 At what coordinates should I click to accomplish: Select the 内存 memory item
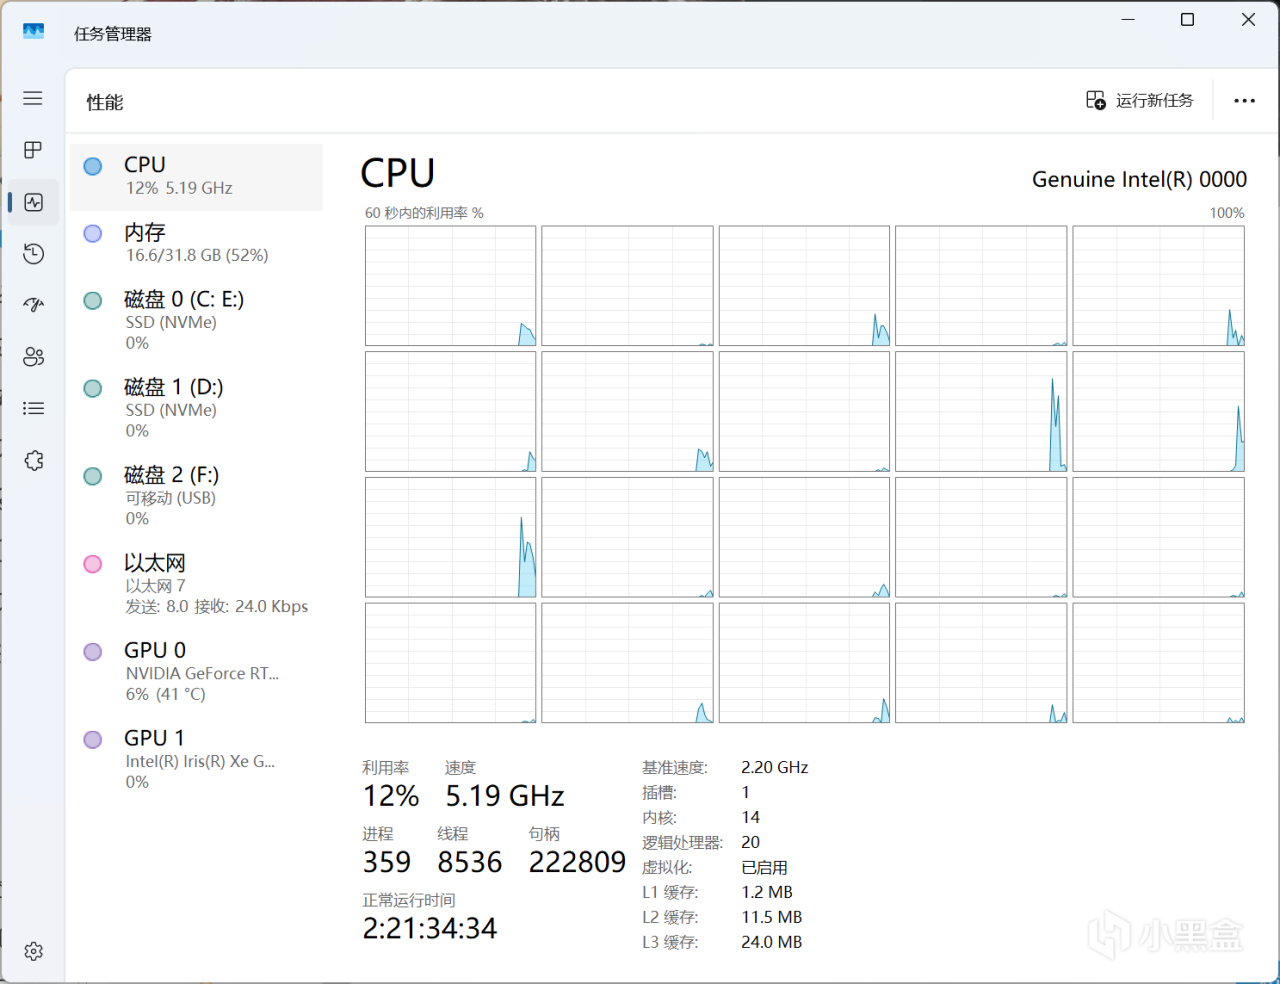(x=196, y=243)
